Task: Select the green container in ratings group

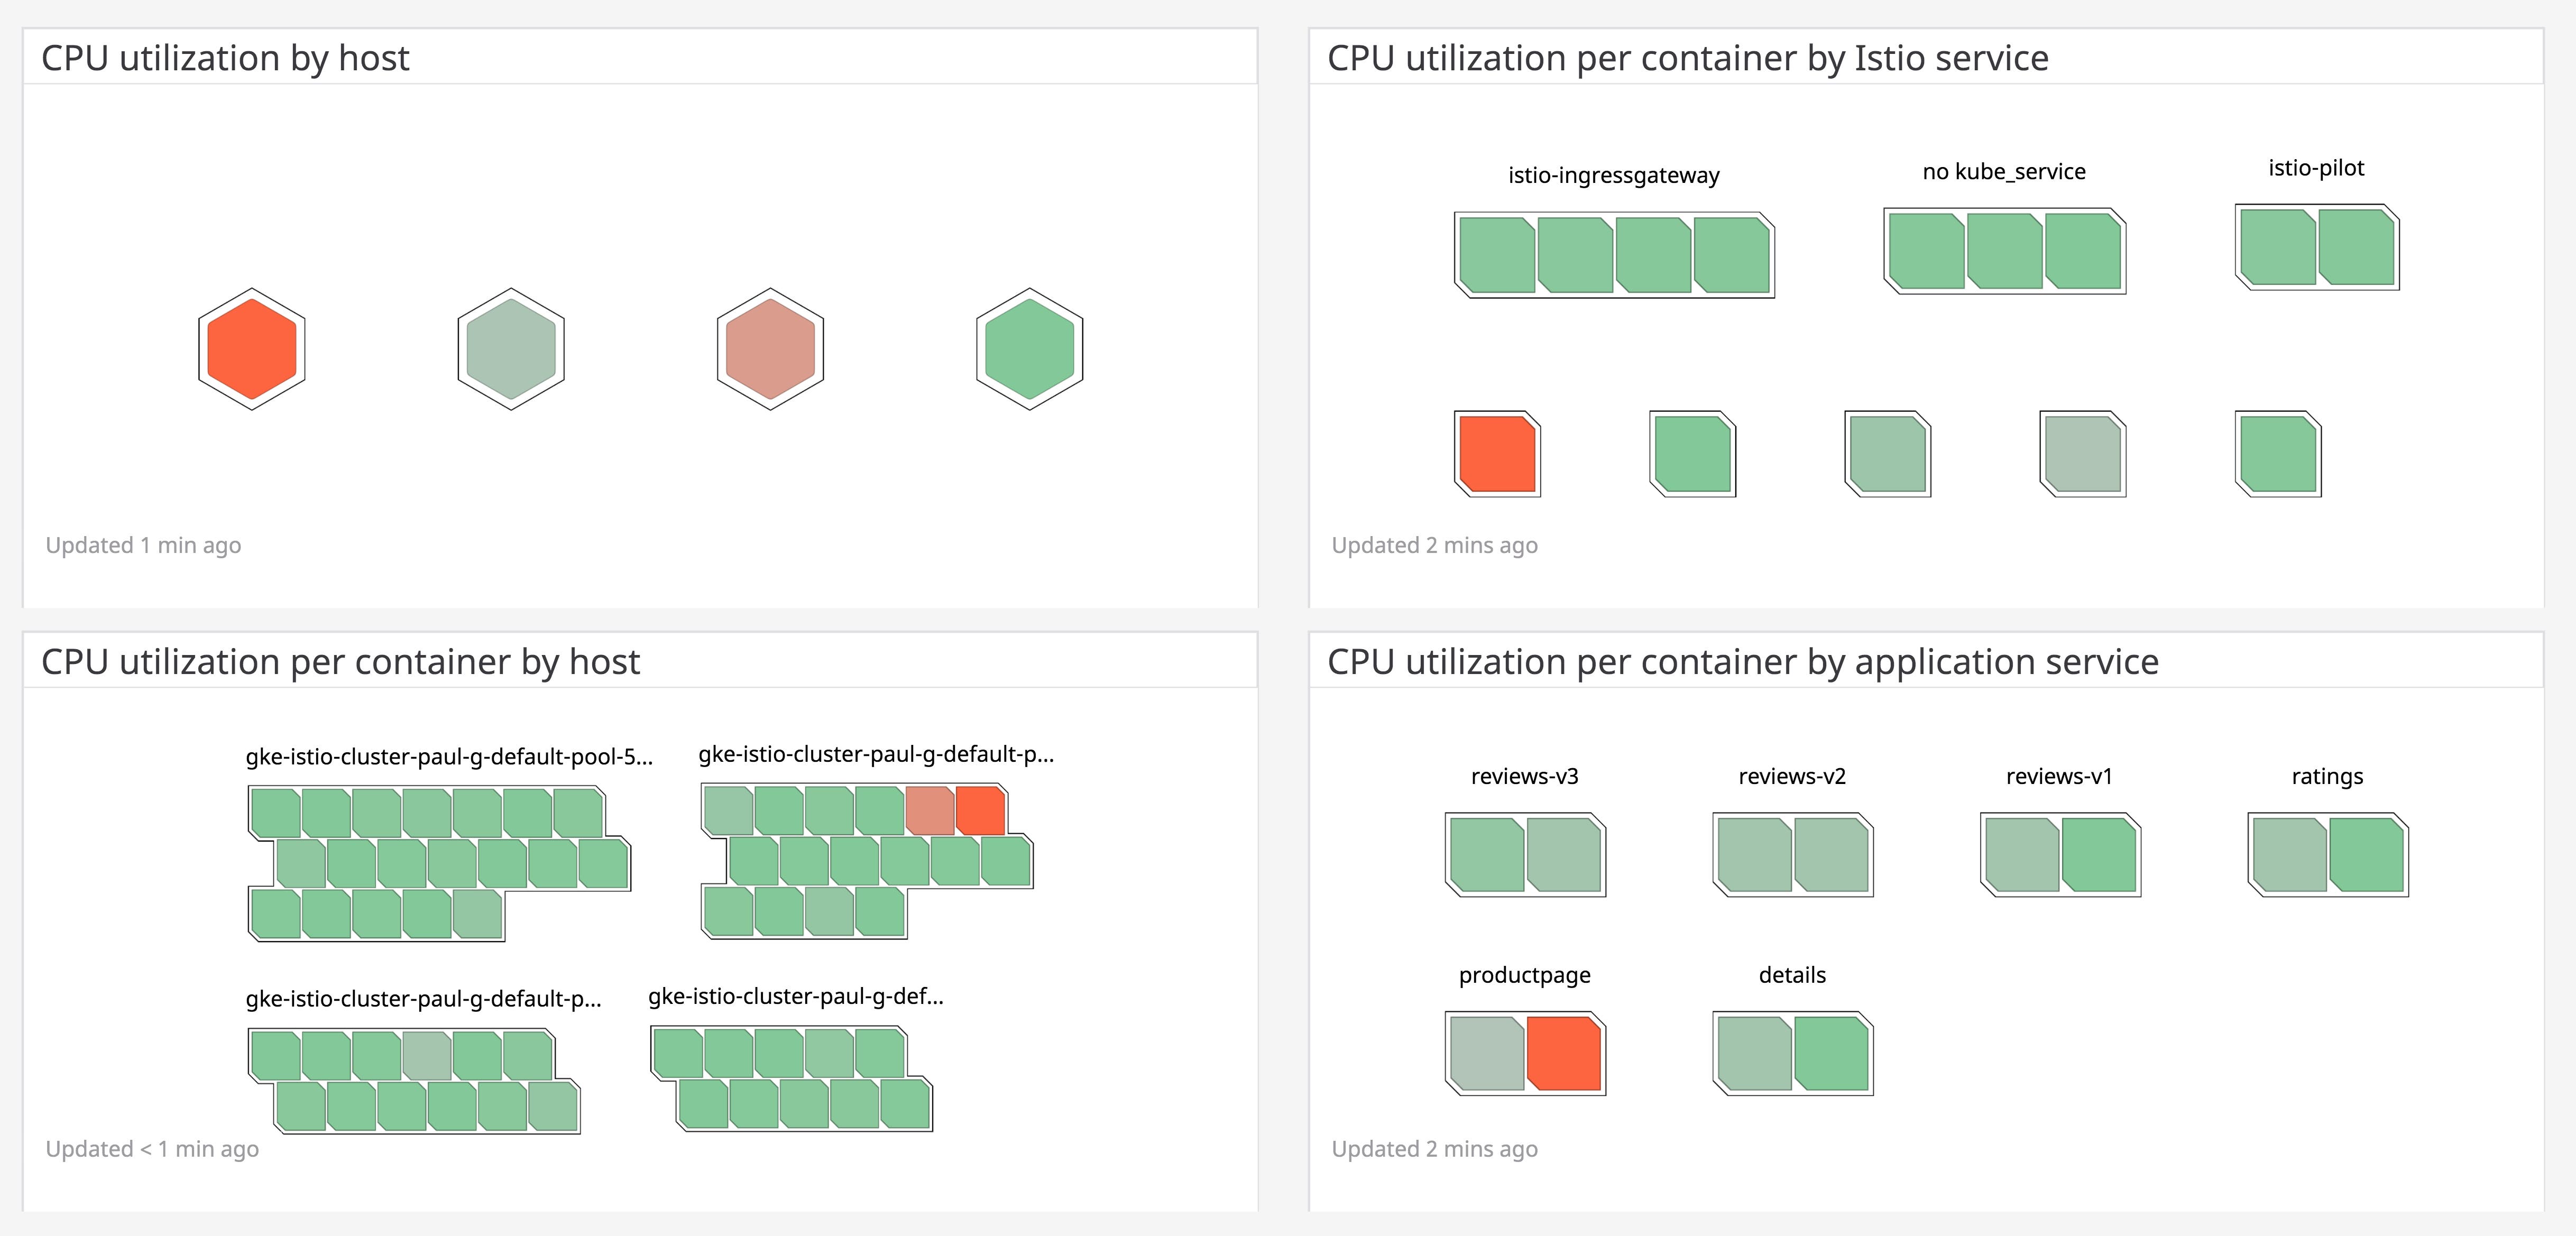Action: [x=2366, y=855]
